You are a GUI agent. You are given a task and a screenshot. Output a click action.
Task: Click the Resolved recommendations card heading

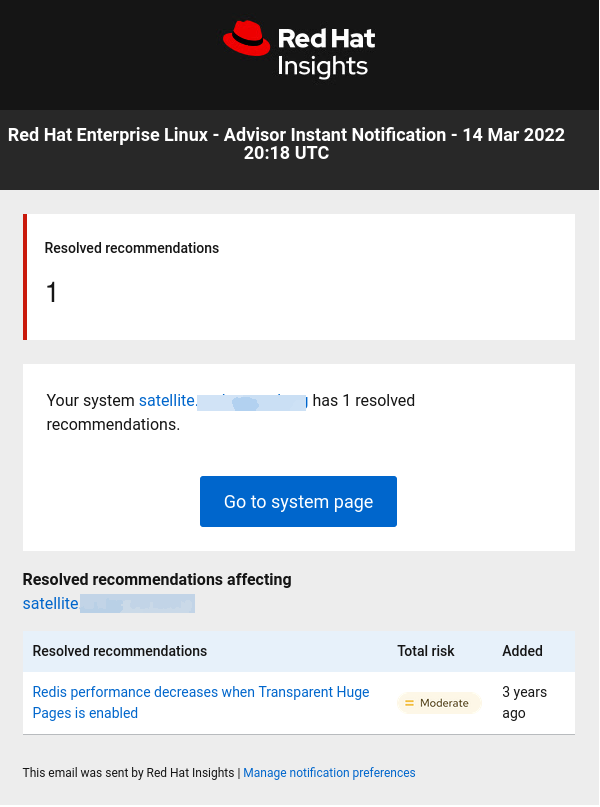[132, 248]
